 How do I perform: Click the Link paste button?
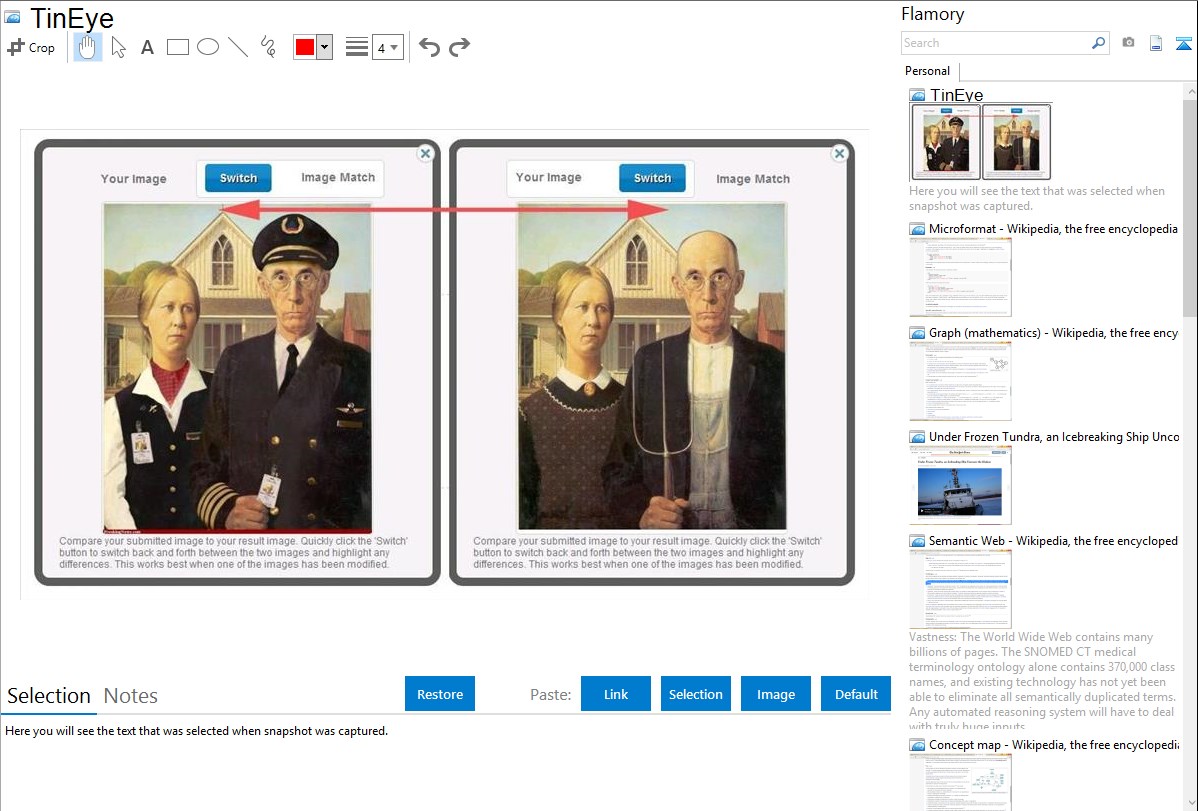[616, 694]
